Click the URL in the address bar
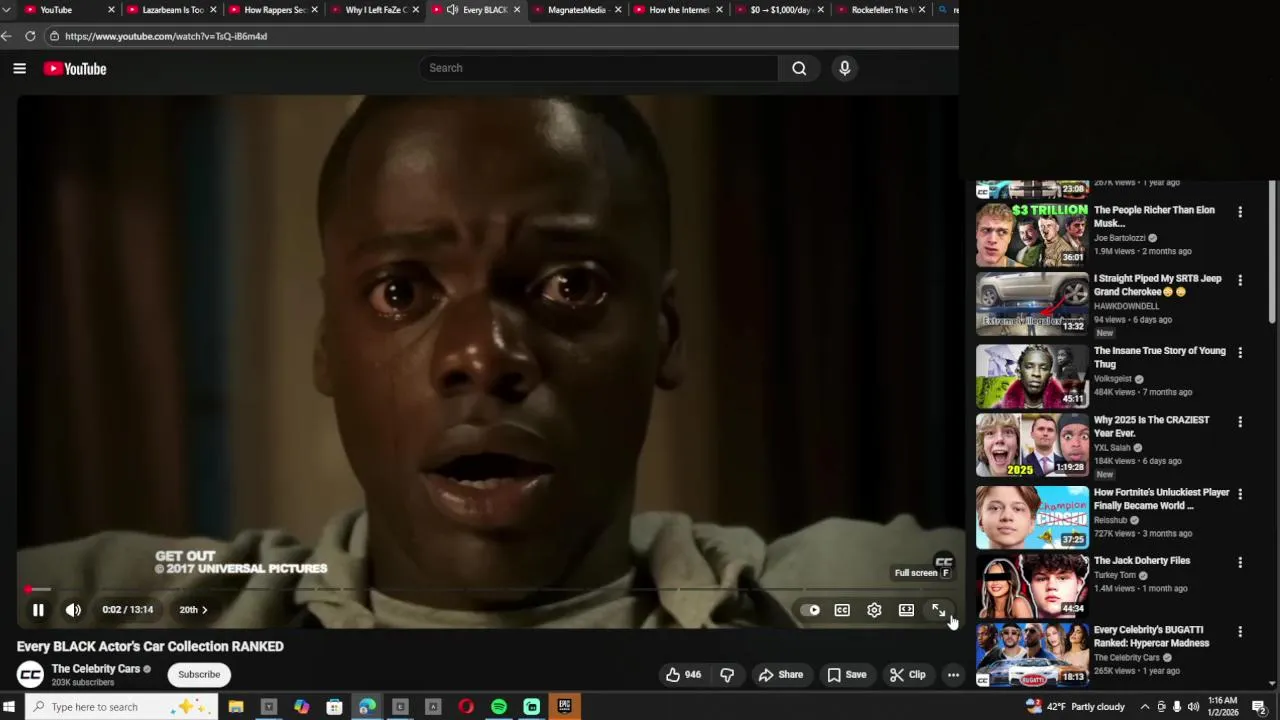This screenshot has width=1280, height=720. [166, 36]
